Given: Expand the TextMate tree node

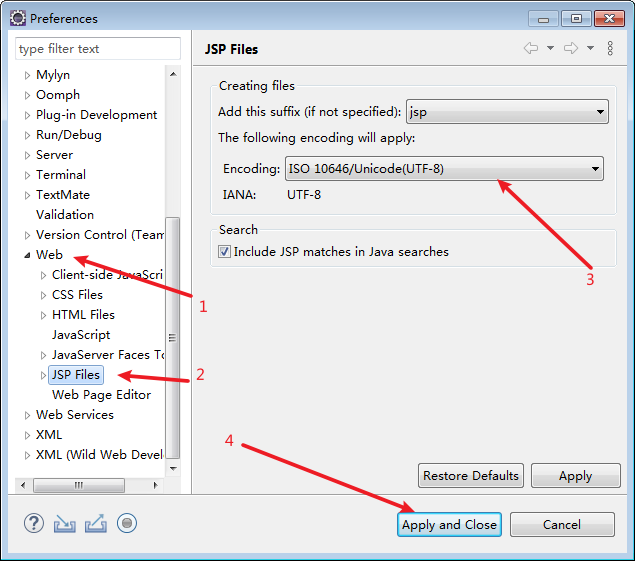Looking at the screenshot, I should coord(27,196).
